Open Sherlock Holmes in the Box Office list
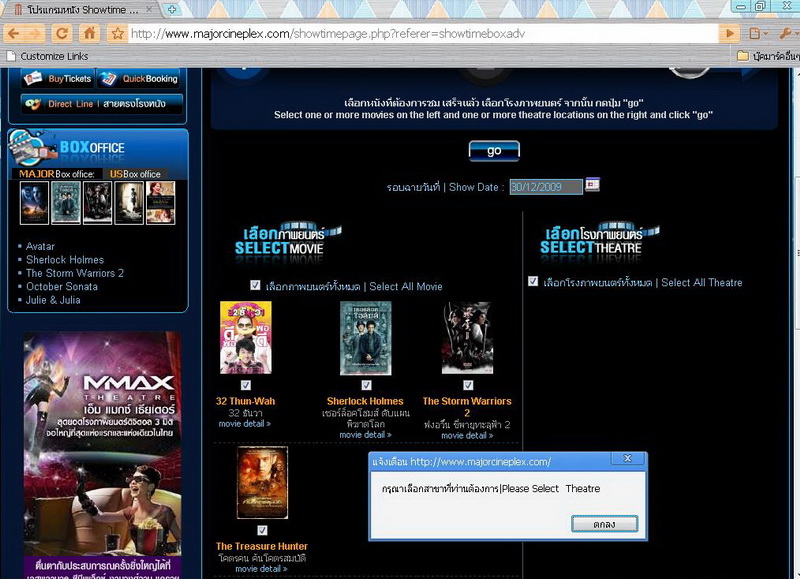 (x=65, y=260)
